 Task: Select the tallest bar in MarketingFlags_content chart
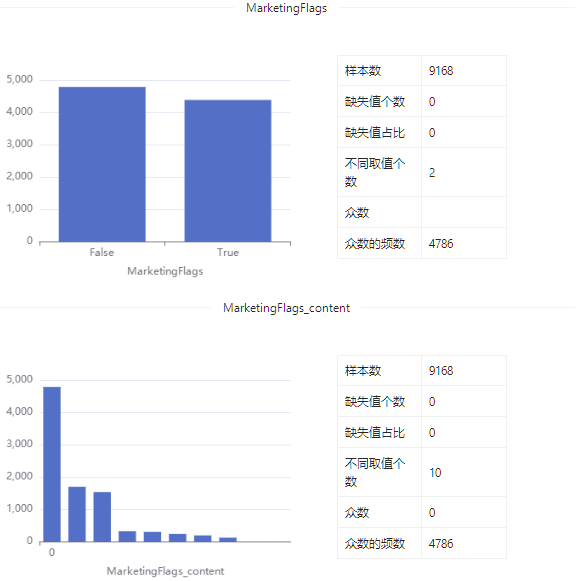(x=52, y=464)
